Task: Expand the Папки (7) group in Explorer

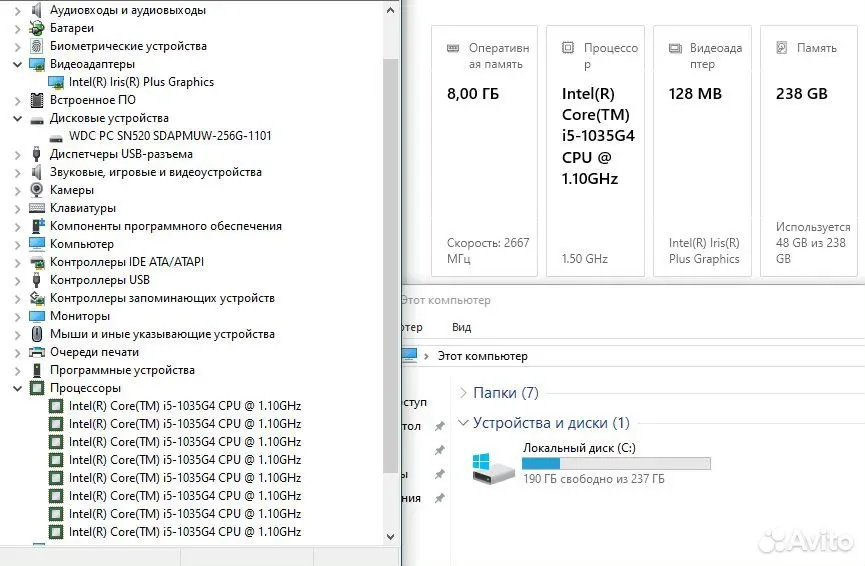Action: pos(463,393)
